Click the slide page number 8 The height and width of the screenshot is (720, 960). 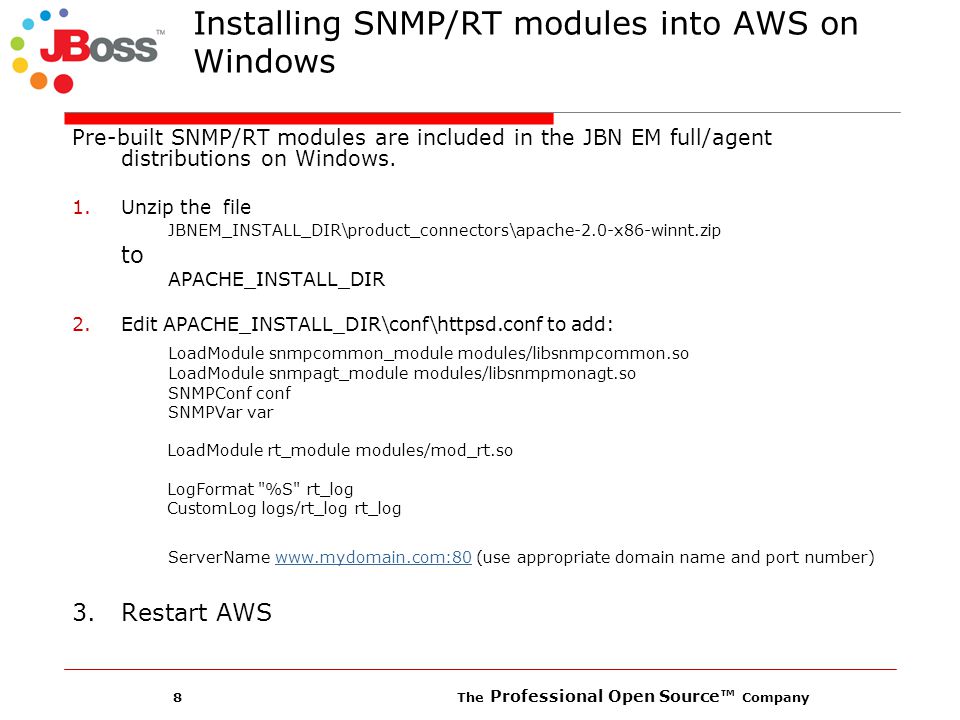click(178, 697)
